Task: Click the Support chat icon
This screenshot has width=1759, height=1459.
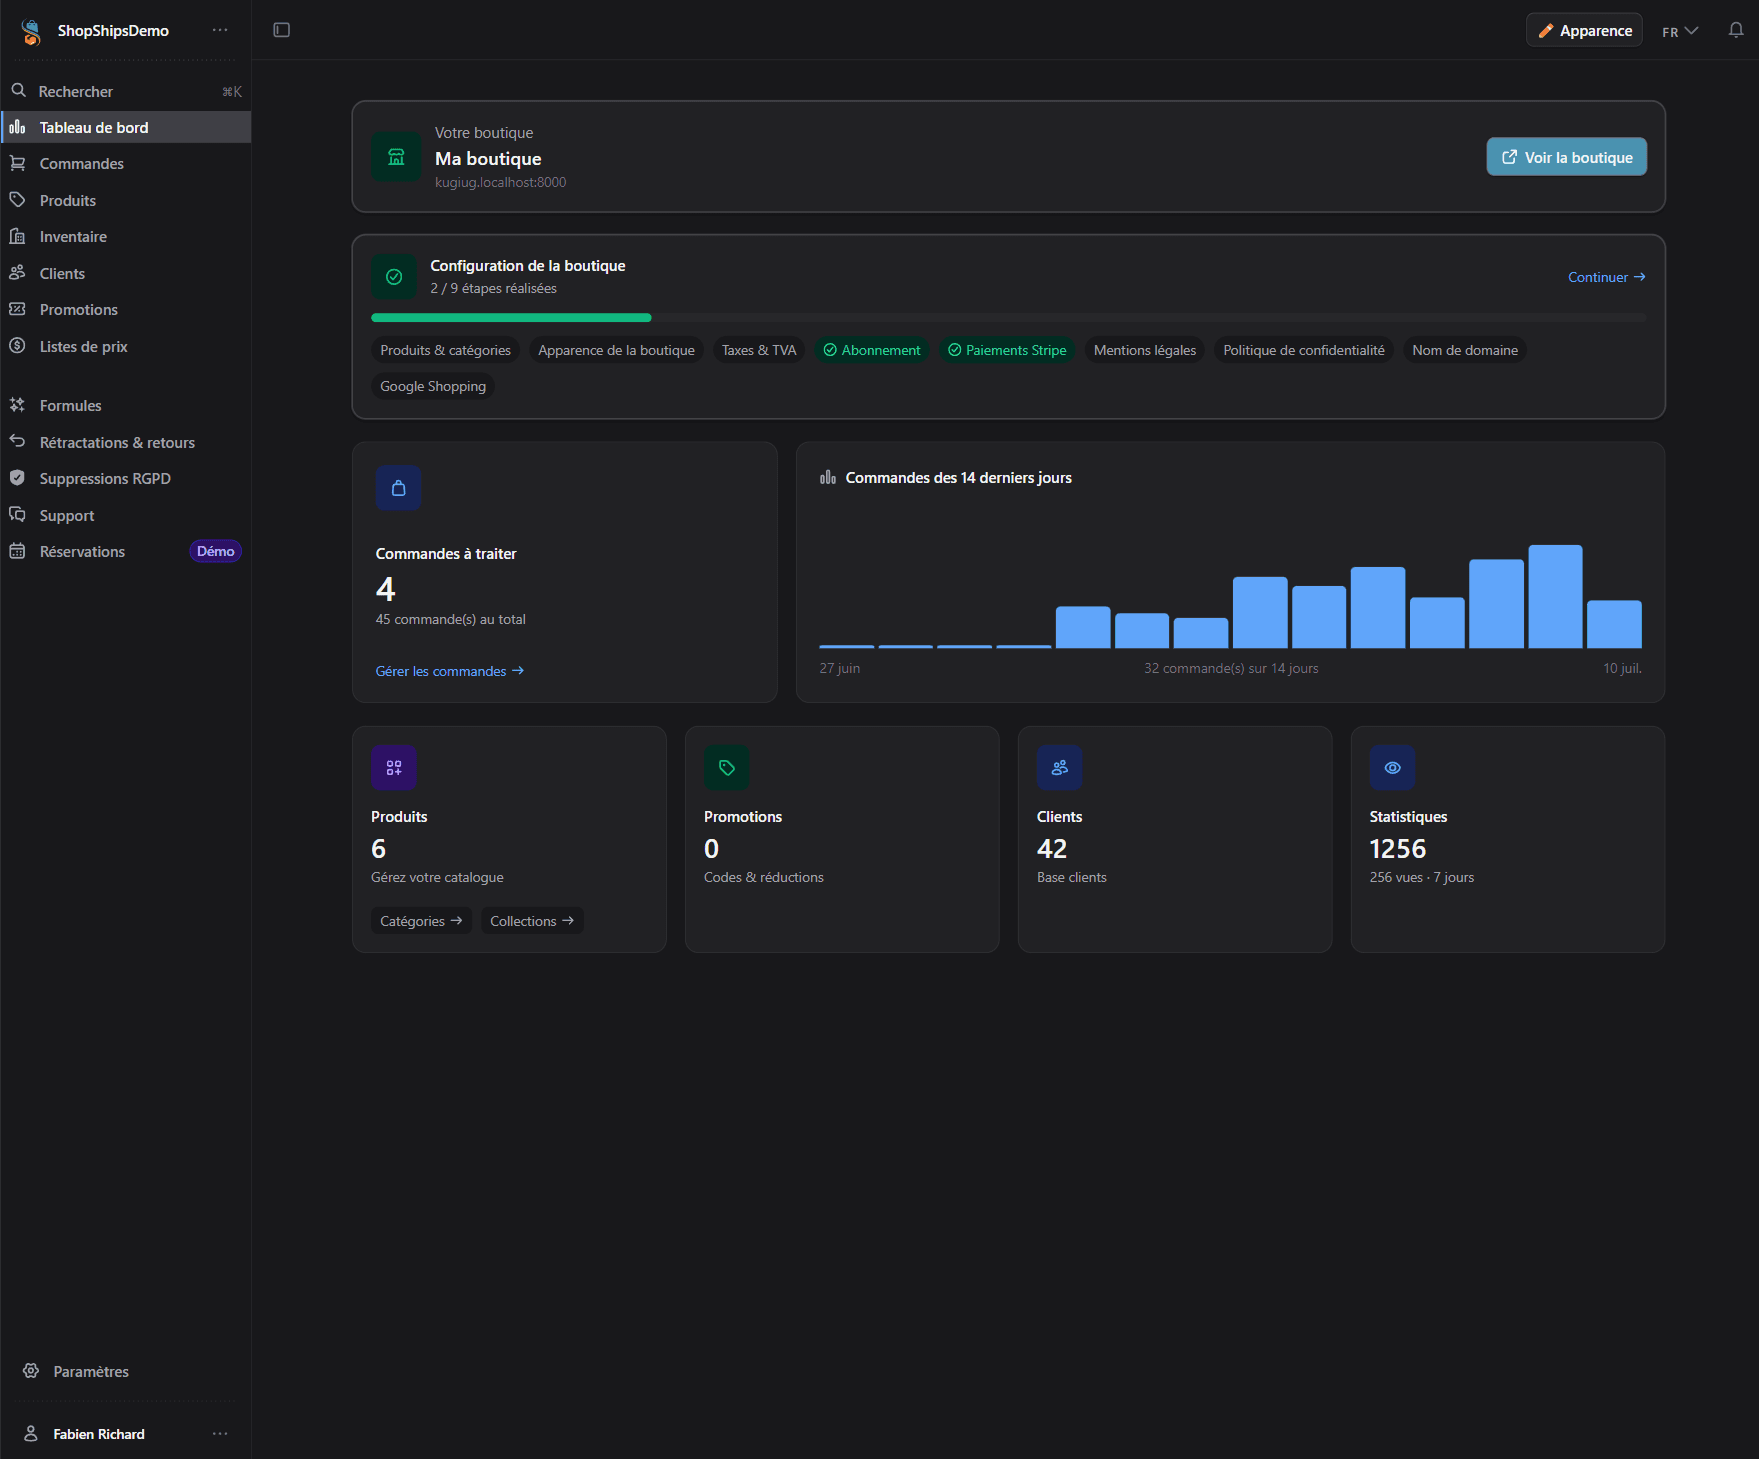Action: click(17, 514)
